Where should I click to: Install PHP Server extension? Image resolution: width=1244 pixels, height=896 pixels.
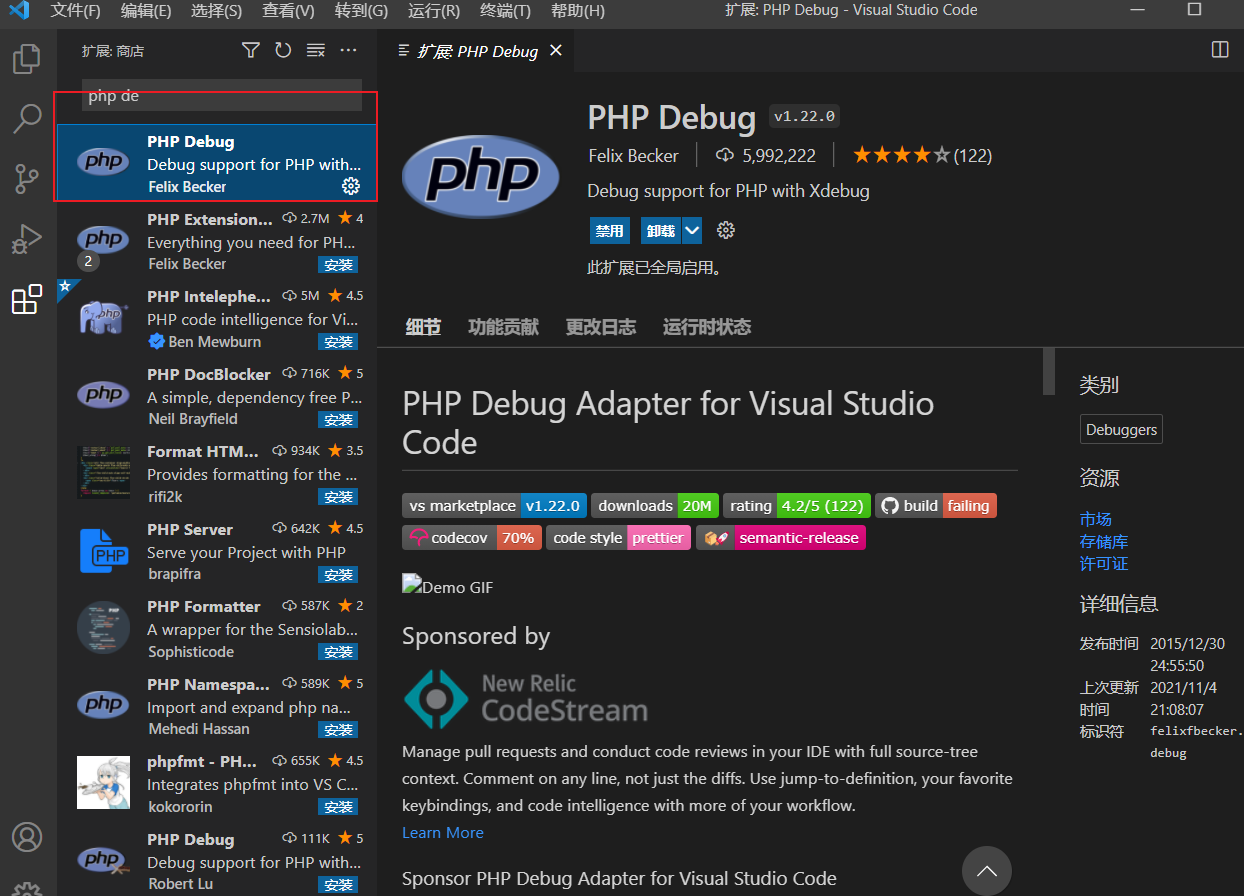click(x=338, y=575)
